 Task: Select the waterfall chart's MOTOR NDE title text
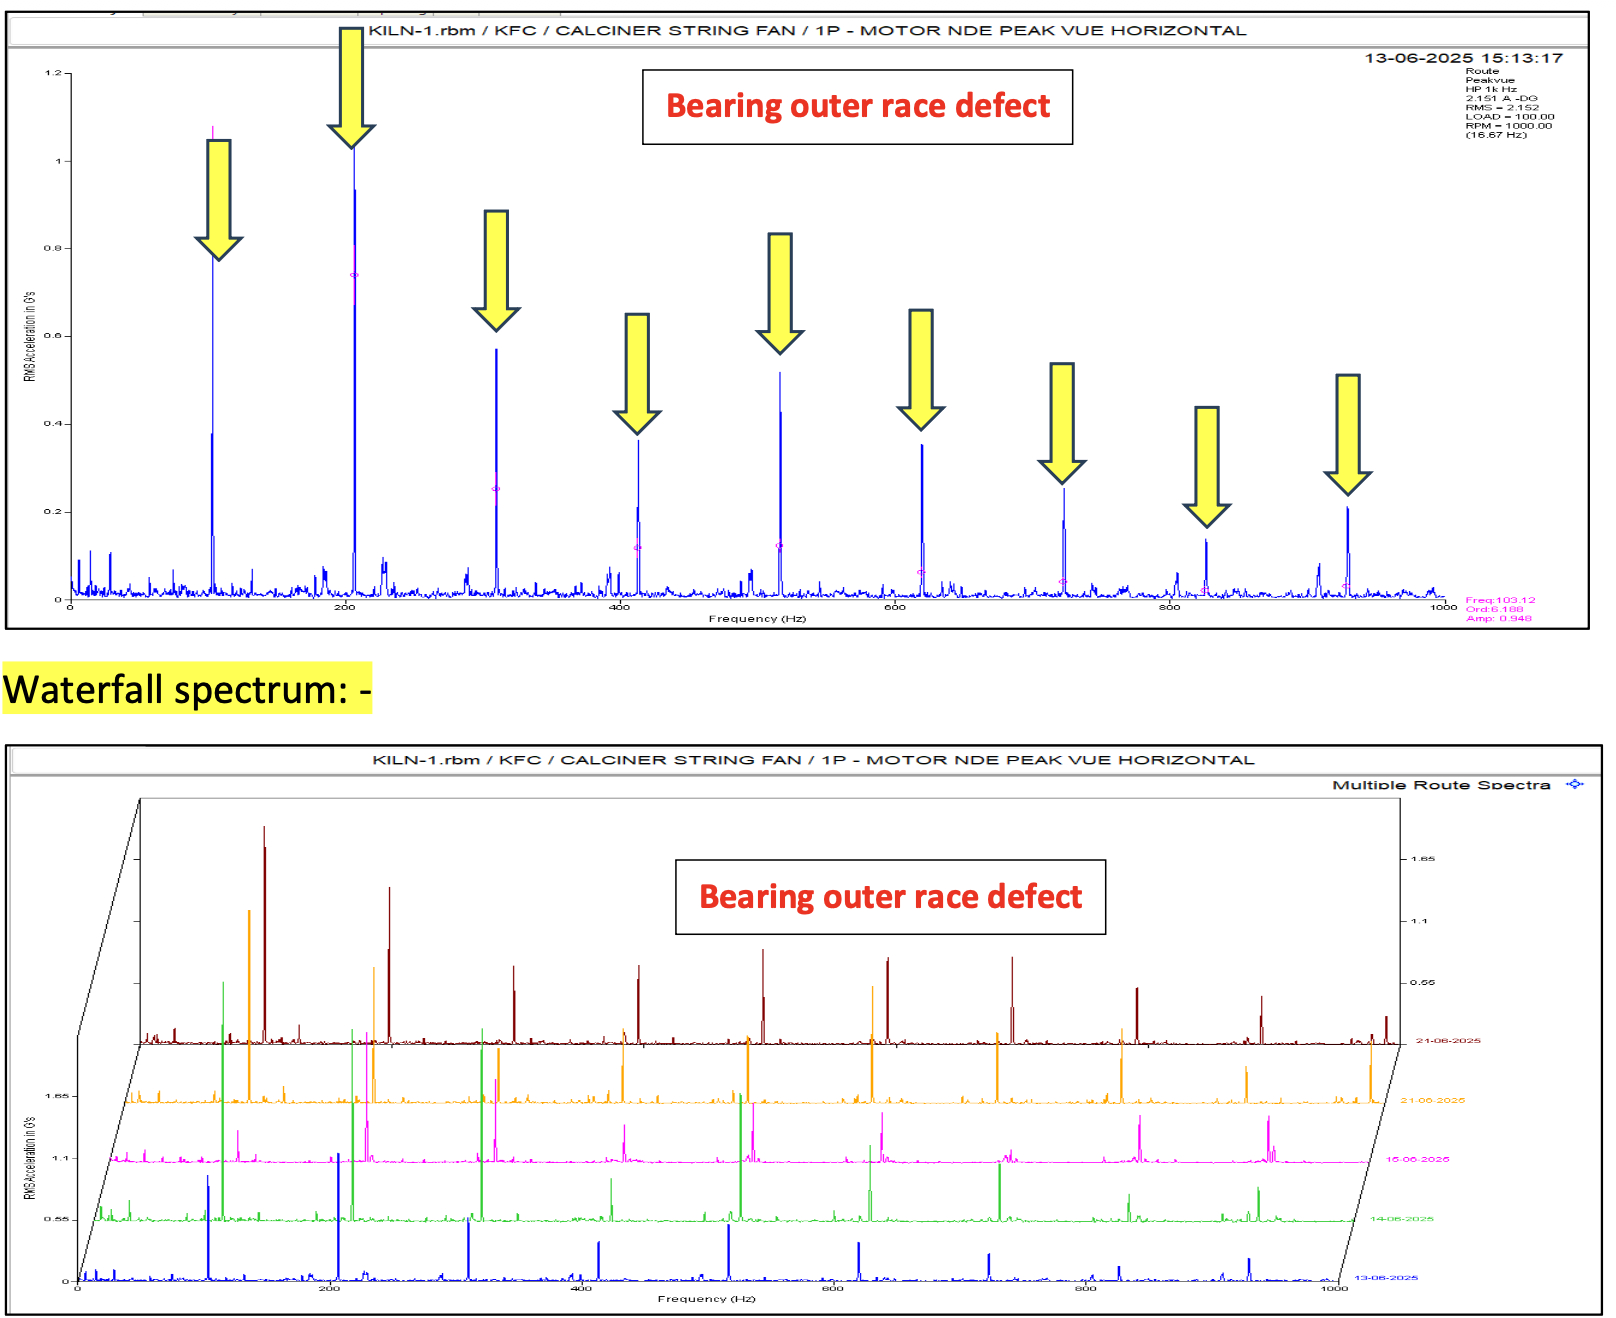(x=813, y=760)
